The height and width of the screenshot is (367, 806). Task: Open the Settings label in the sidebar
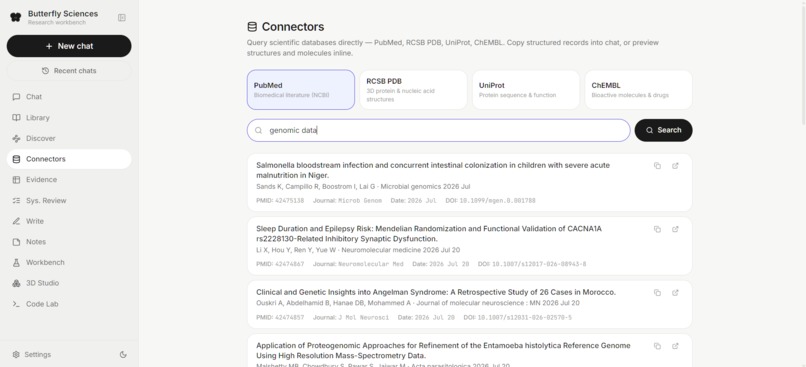39,355
